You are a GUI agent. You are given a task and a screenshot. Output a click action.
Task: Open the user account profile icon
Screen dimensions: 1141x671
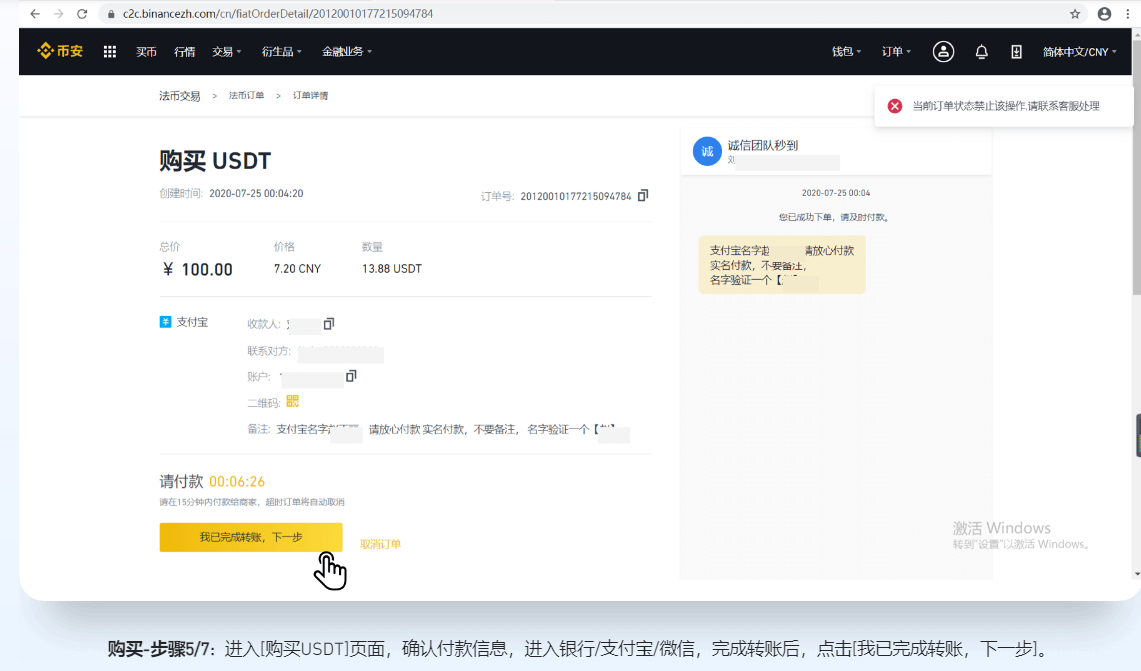pyautogui.click(x=943, y=52)
